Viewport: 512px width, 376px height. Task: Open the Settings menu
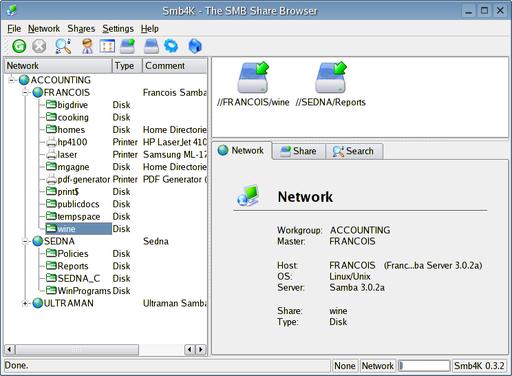[118, 29]
